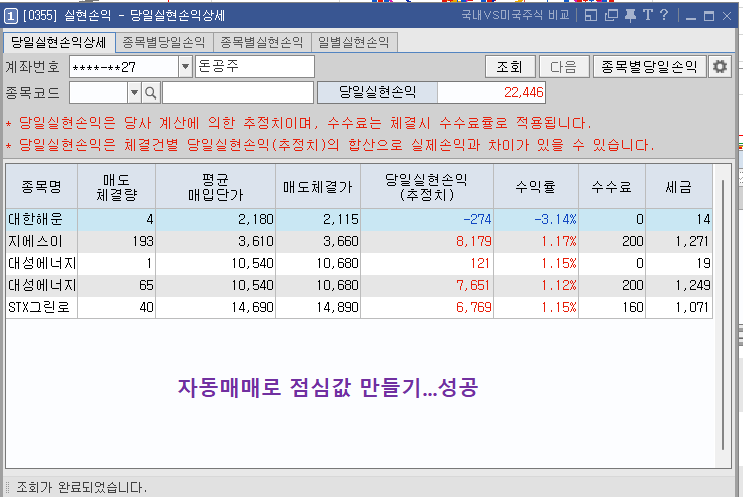Click the stock code search magnifier icon
This screenshot has height=497, width=743.
coord(151,93)
